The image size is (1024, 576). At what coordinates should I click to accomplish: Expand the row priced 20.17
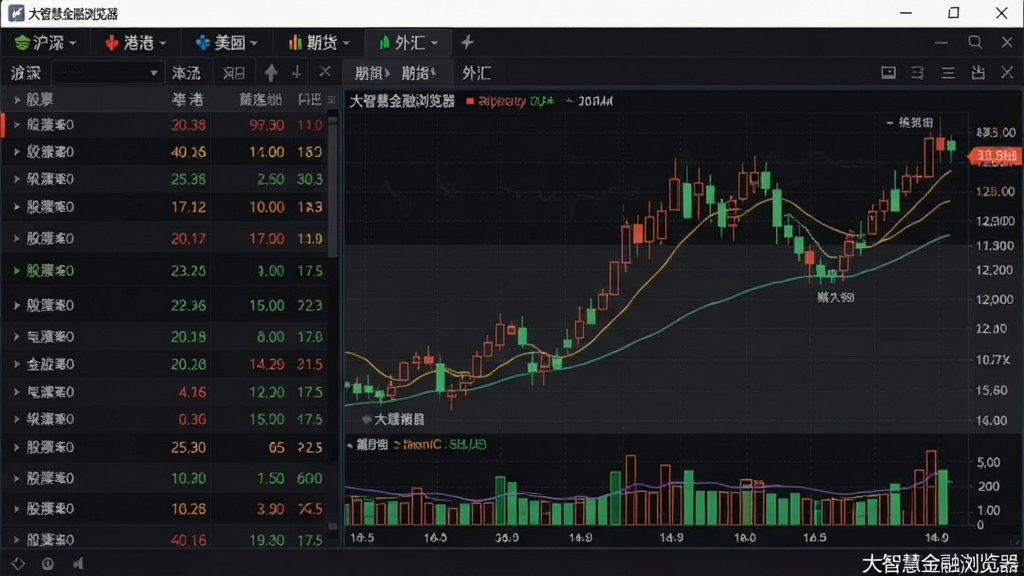point(17,238)
